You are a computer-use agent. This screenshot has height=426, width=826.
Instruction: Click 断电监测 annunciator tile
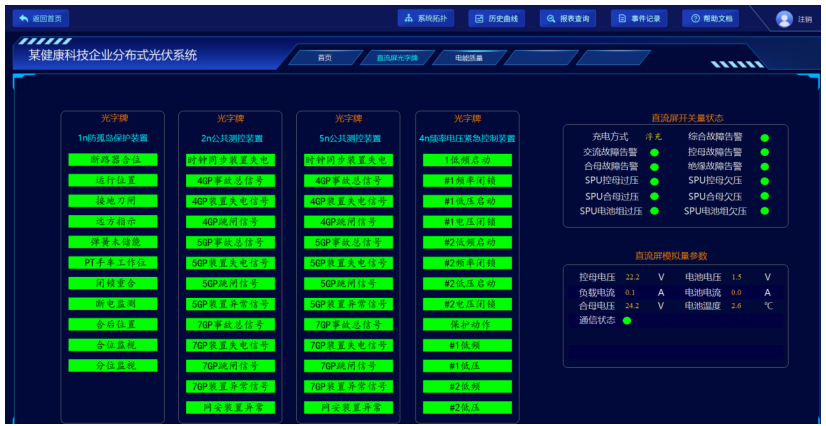click(113, 303)
